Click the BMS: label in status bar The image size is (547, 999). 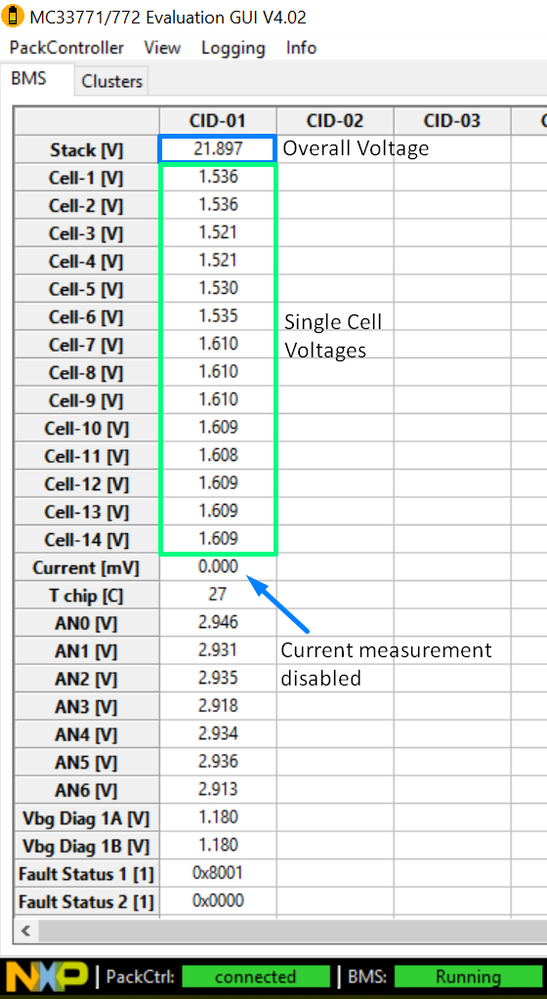pos(368,977)
